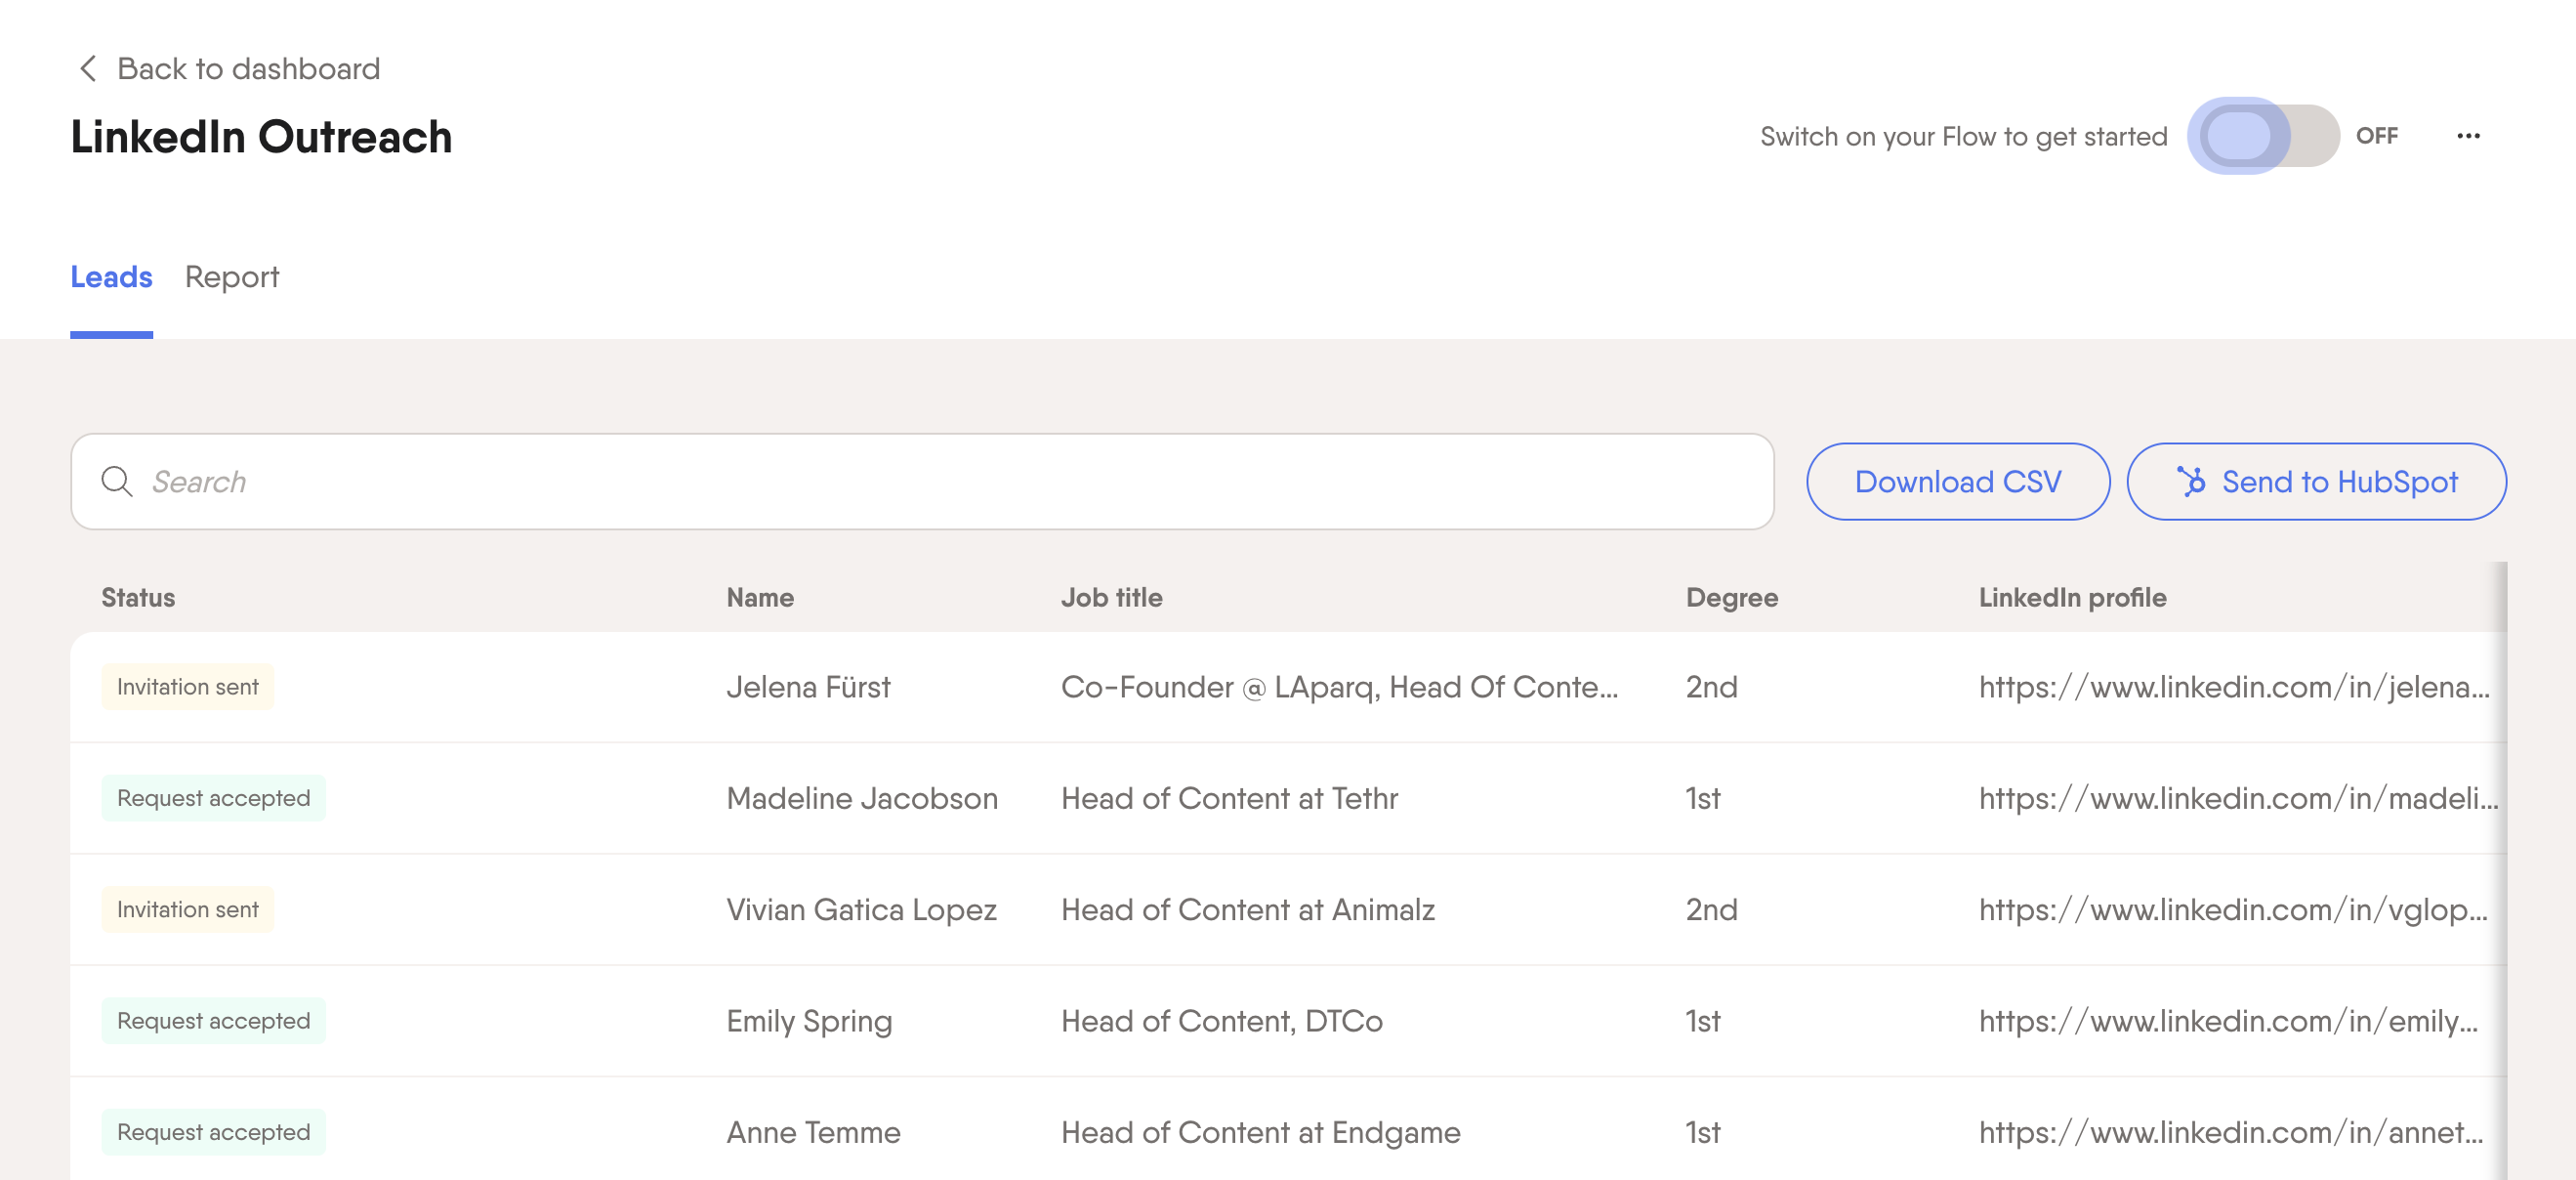Click the search magnifier icon
The image size is (2576, 1180).
pyautogui.click(x=117, y=481)
